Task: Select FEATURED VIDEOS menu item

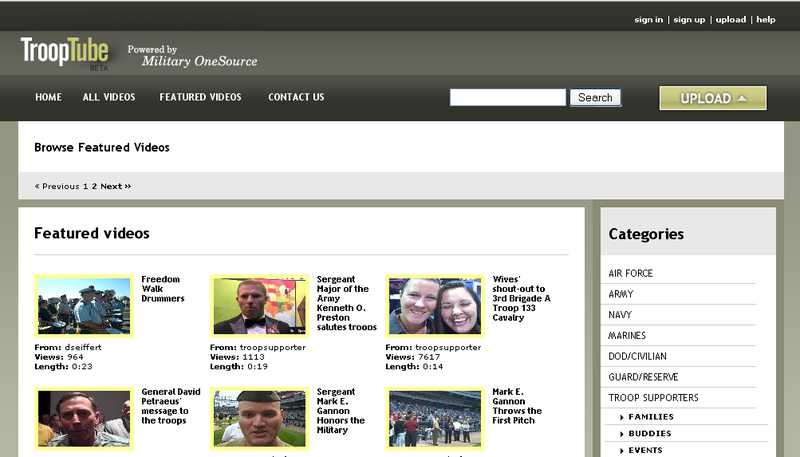Action: 201,97
